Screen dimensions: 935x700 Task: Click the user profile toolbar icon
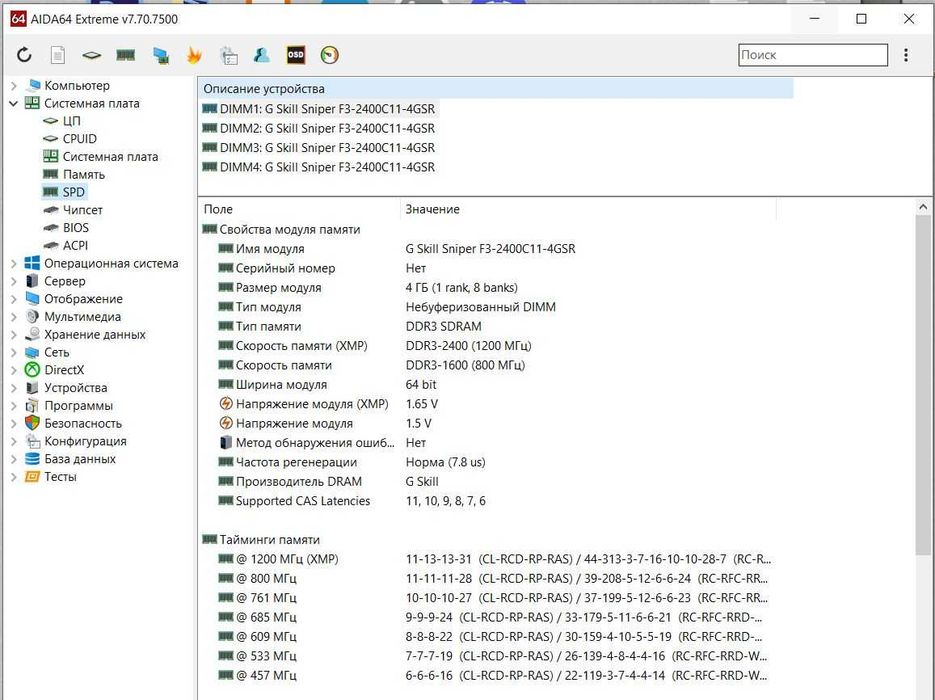(x=262, y=55)
